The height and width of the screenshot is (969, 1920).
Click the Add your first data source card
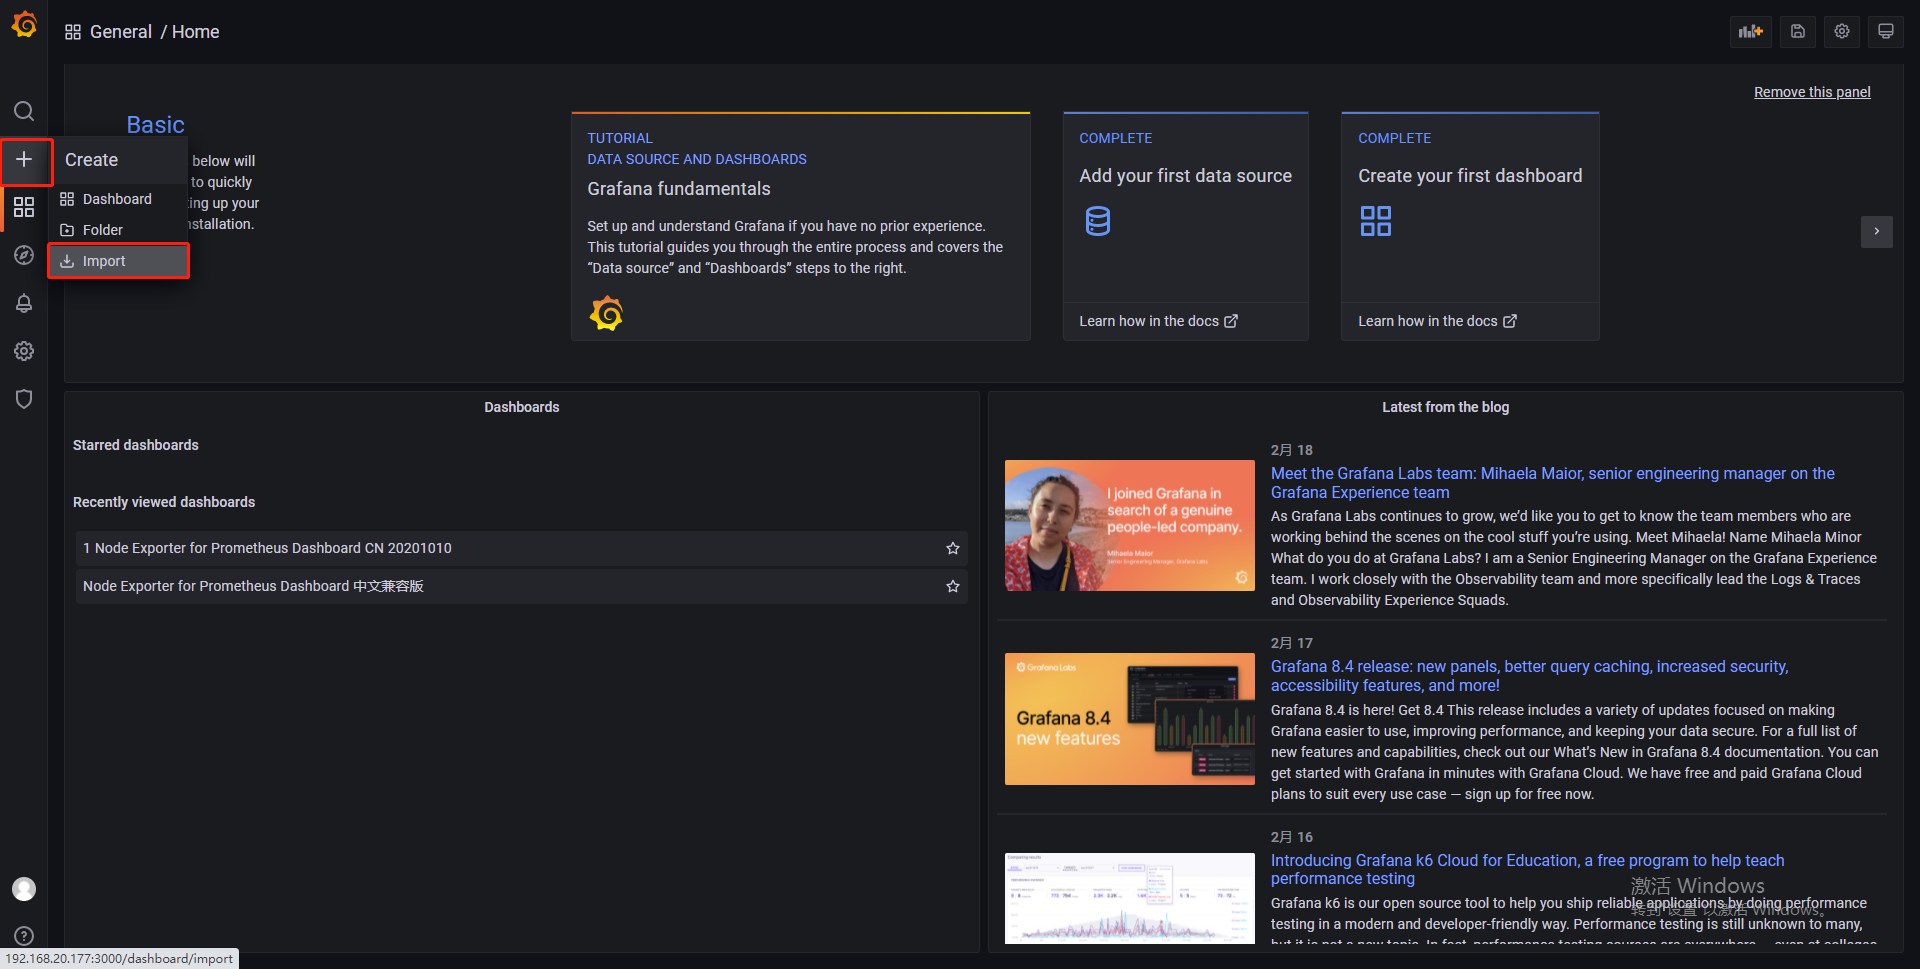coord(1186,227)
